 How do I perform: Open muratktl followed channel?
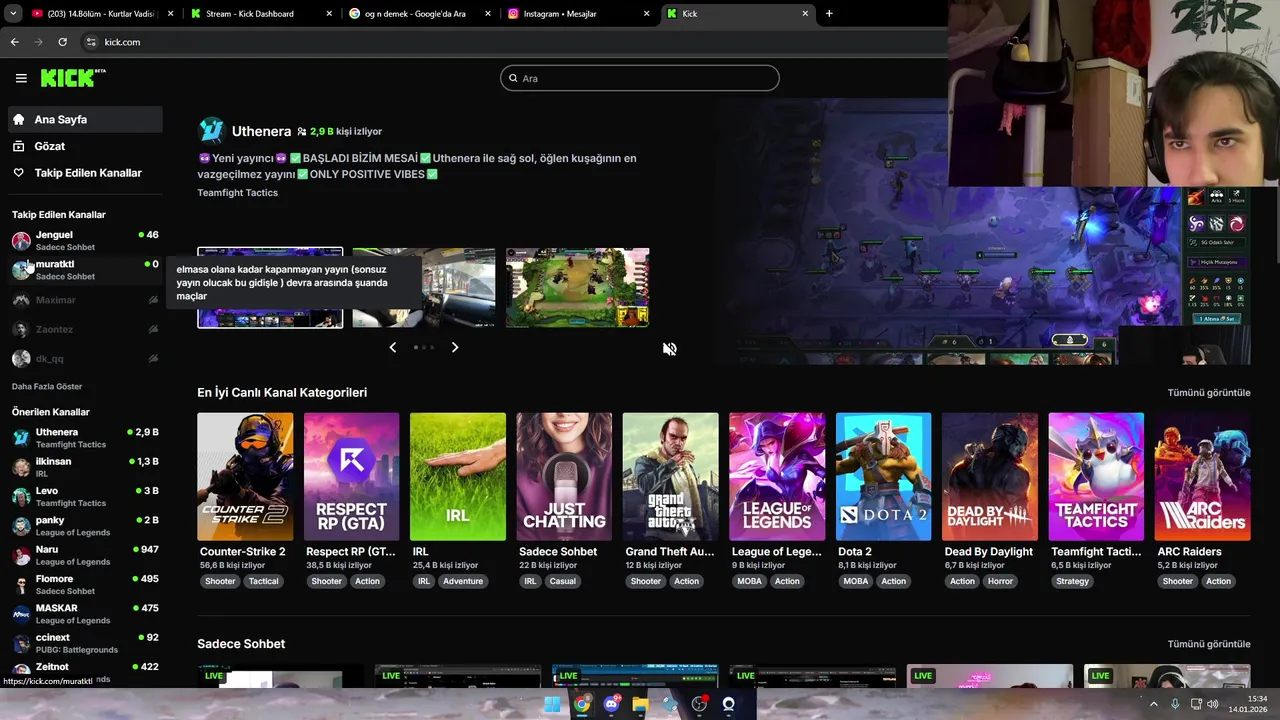tap(85, 270)
